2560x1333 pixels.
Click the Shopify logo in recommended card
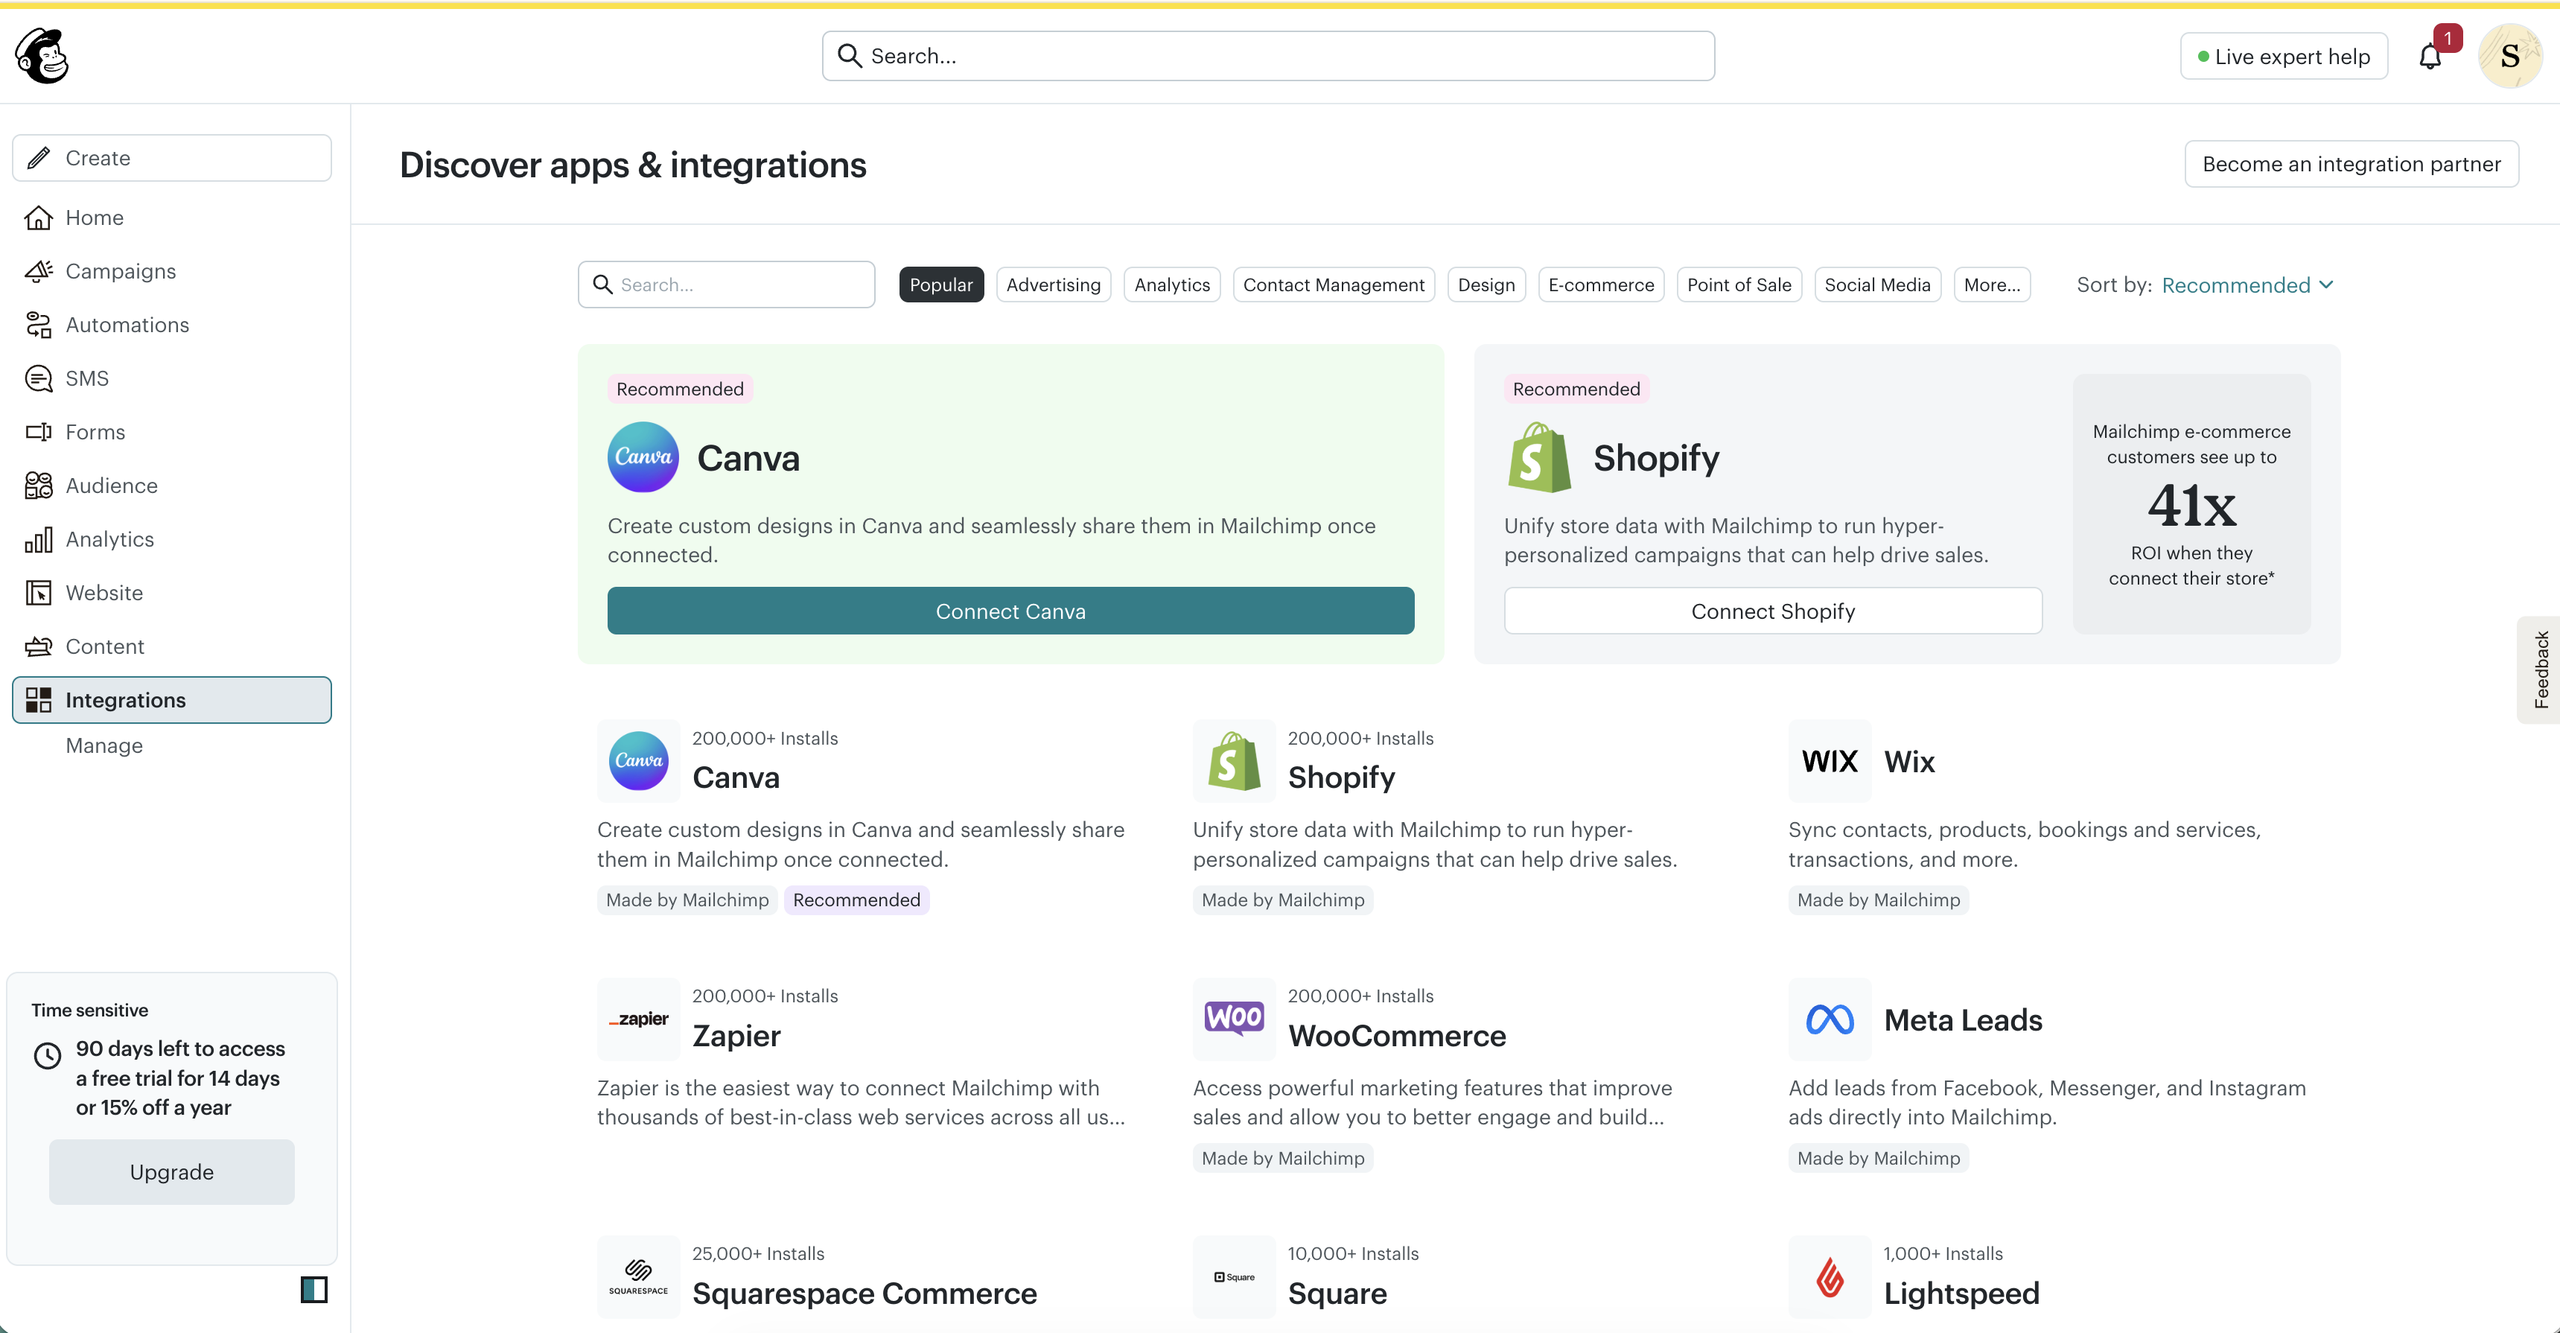[x=1540, y=457]
